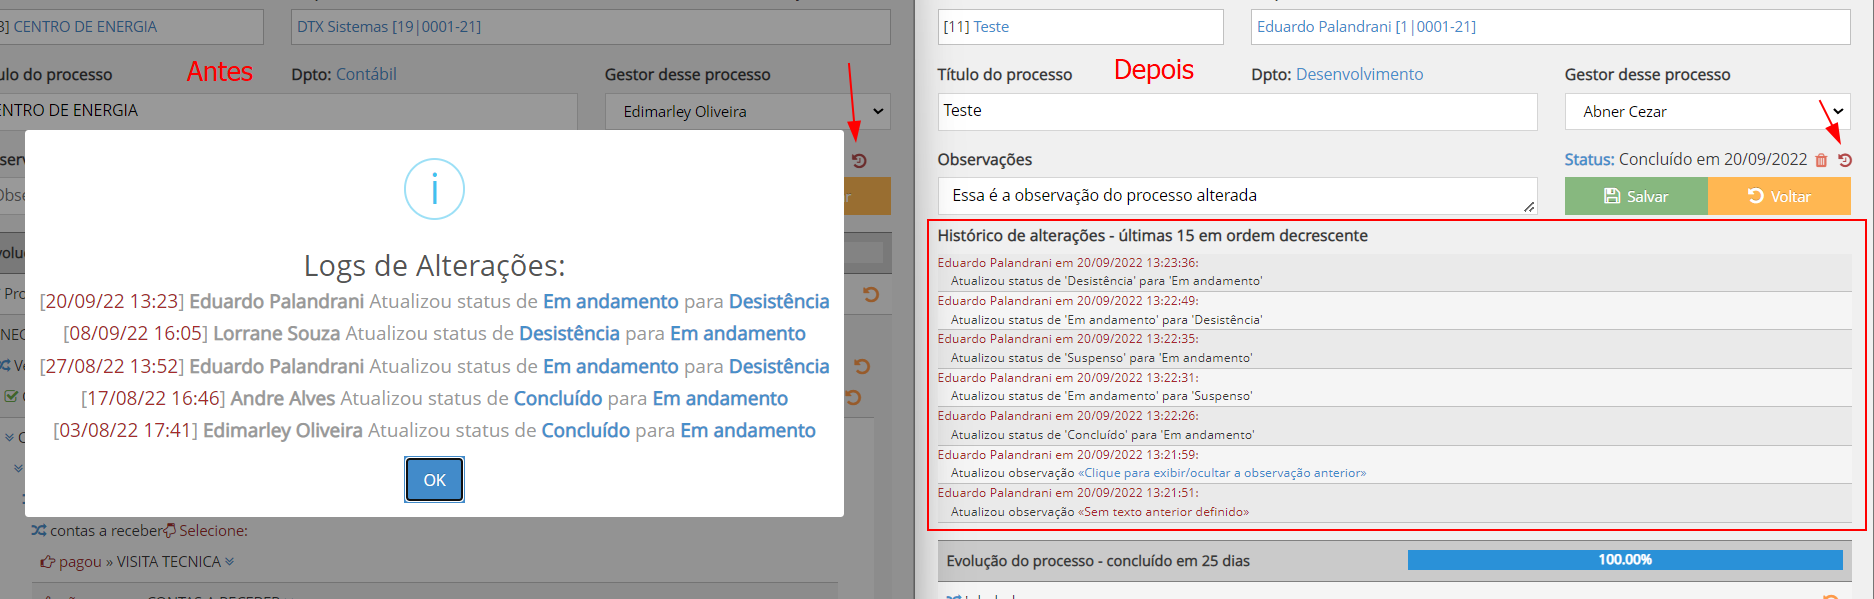
Task: Click the blue info icon in Logs dialog
Action: click(x=434, y=189)
